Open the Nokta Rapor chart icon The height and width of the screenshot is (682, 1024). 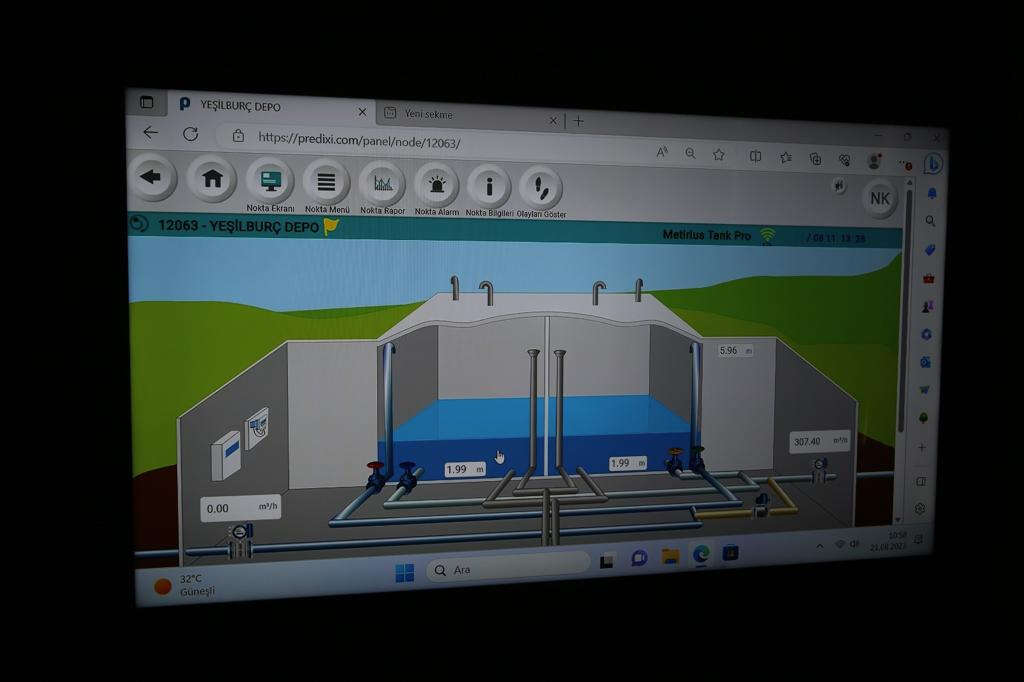click(382, 184)
